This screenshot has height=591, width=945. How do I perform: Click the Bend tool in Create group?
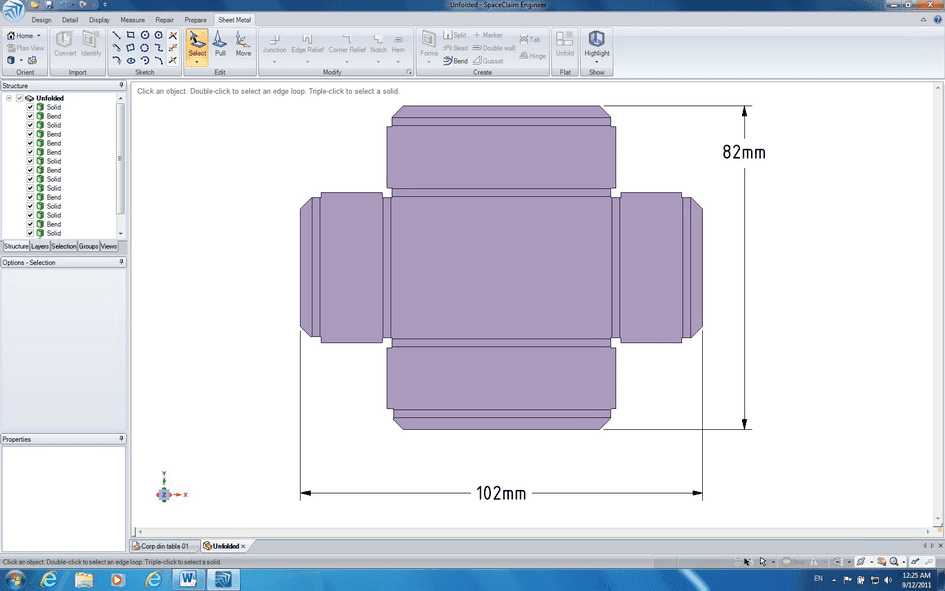(x=456, y=61)
